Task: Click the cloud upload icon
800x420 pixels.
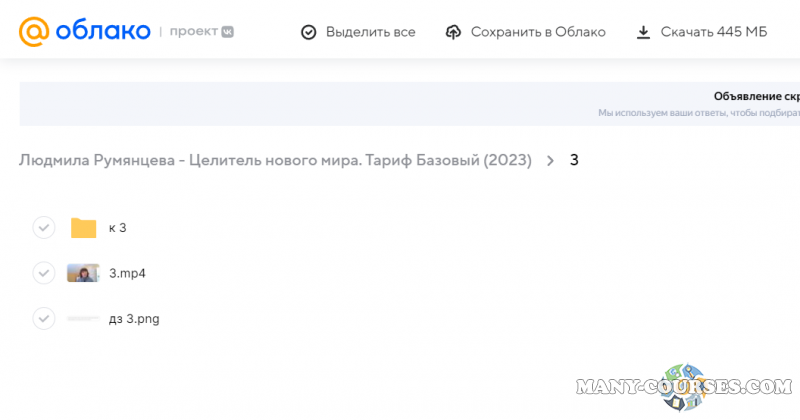Action: (453, 32)
